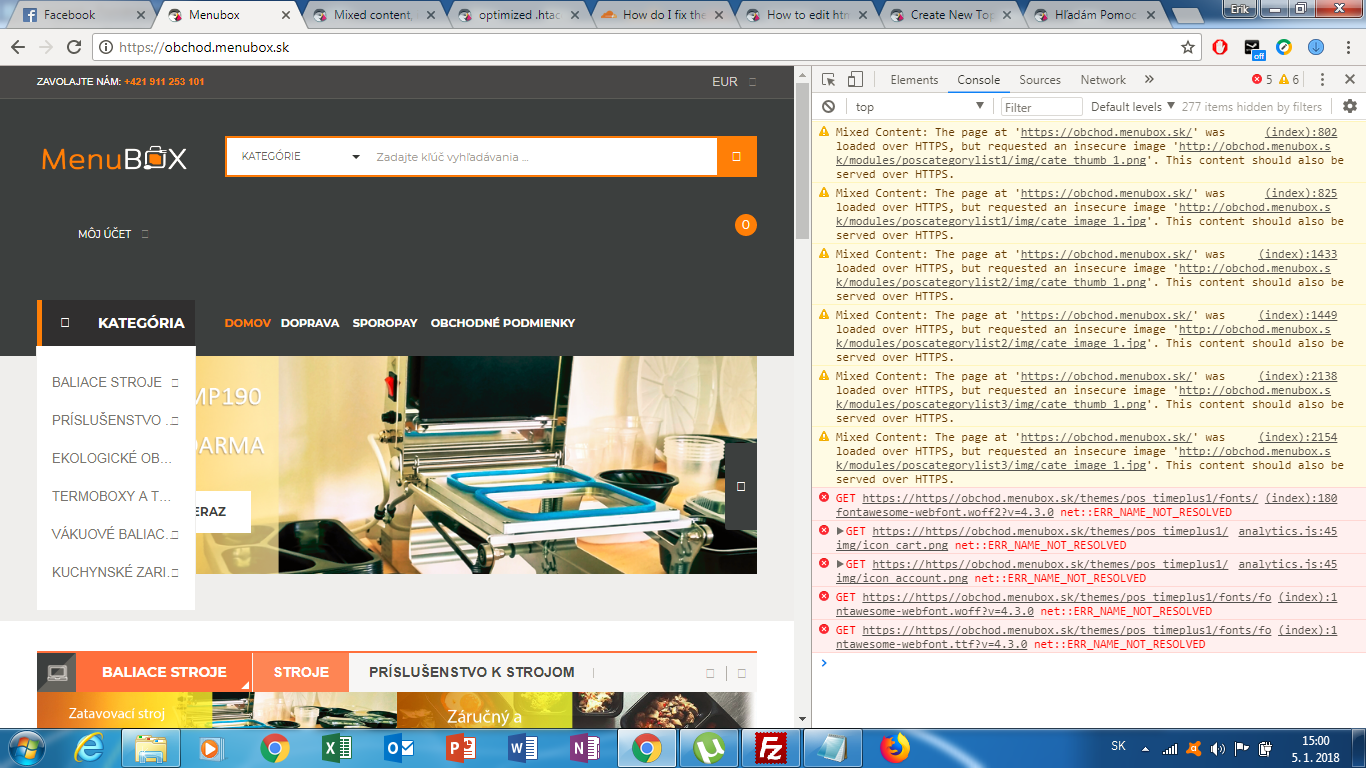1366x768 pixels.
Task: Open the console settings gear
Action: pos(1350,107)
